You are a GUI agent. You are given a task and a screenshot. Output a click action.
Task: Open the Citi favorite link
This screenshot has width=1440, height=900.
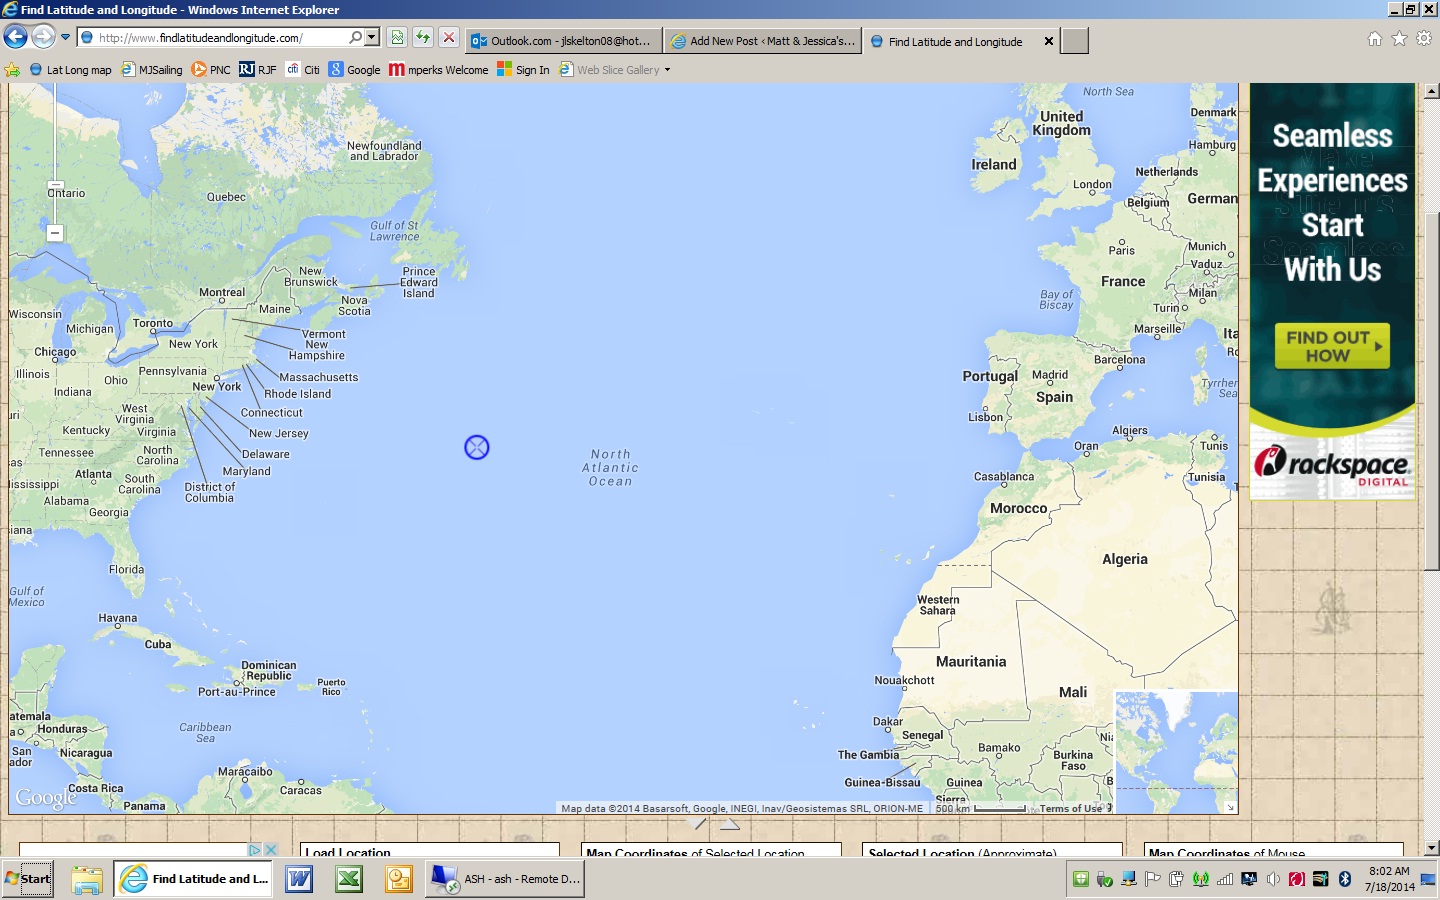coord(303,70)
